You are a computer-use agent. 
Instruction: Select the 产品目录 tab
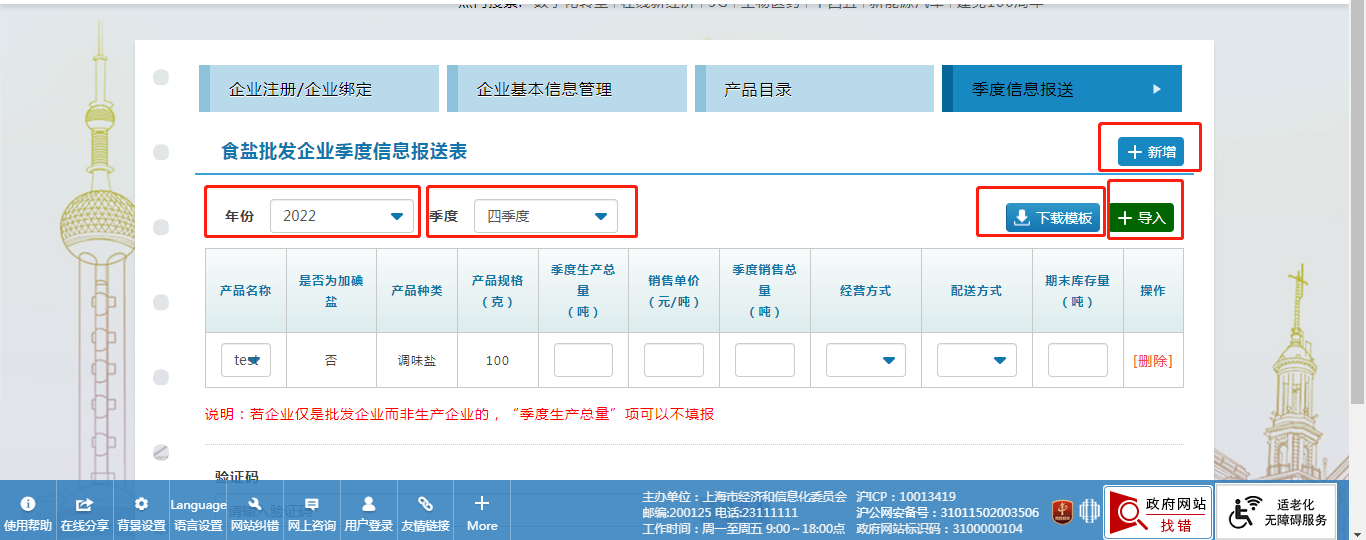coord(814,89)
